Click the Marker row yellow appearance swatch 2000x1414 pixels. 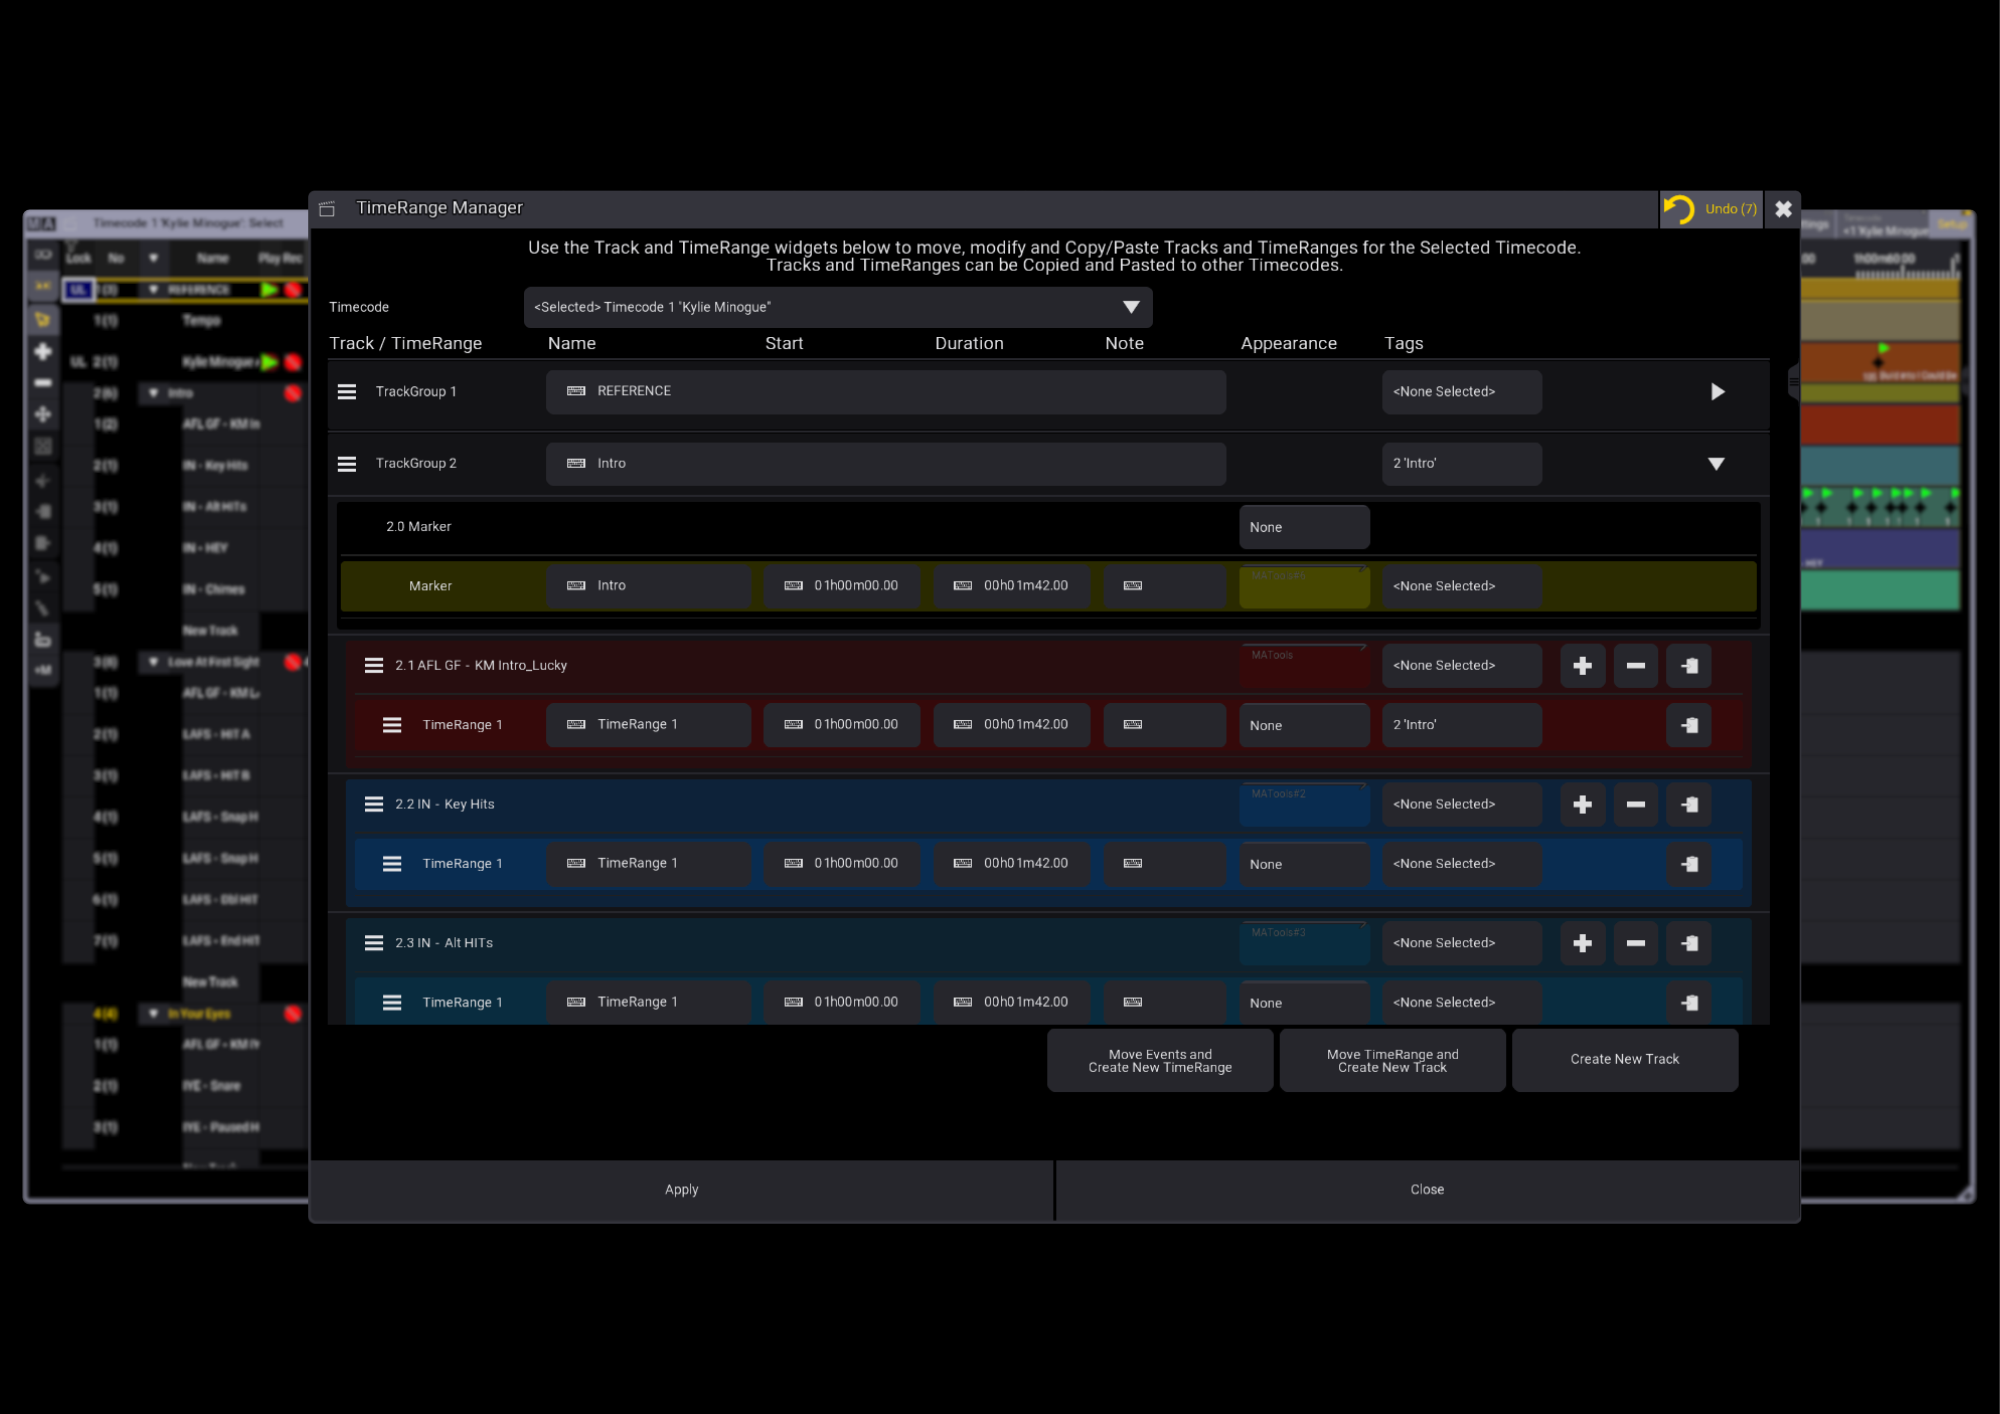(1304, 586)
